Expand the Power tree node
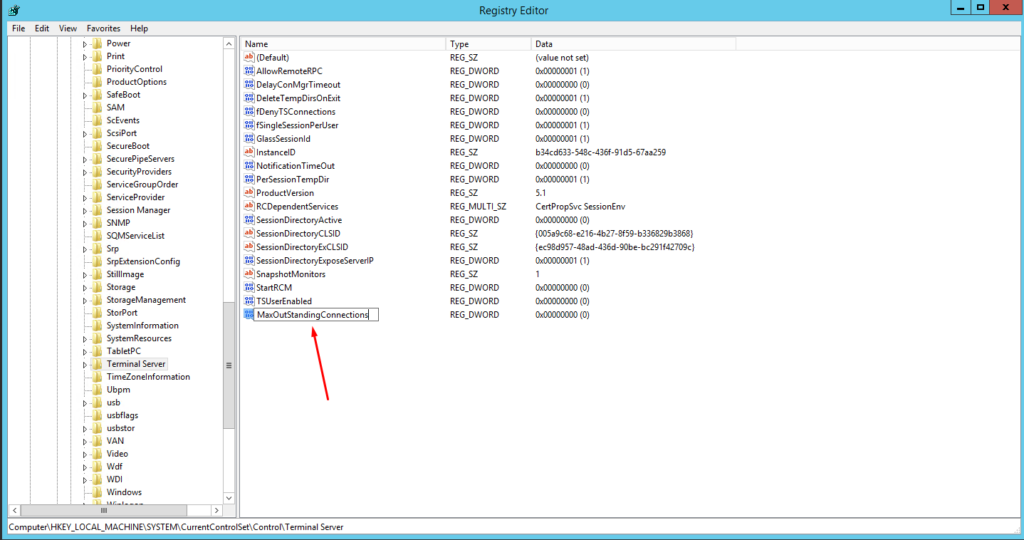This screenshot has height=540, width=1024. [x=85, y=44]
